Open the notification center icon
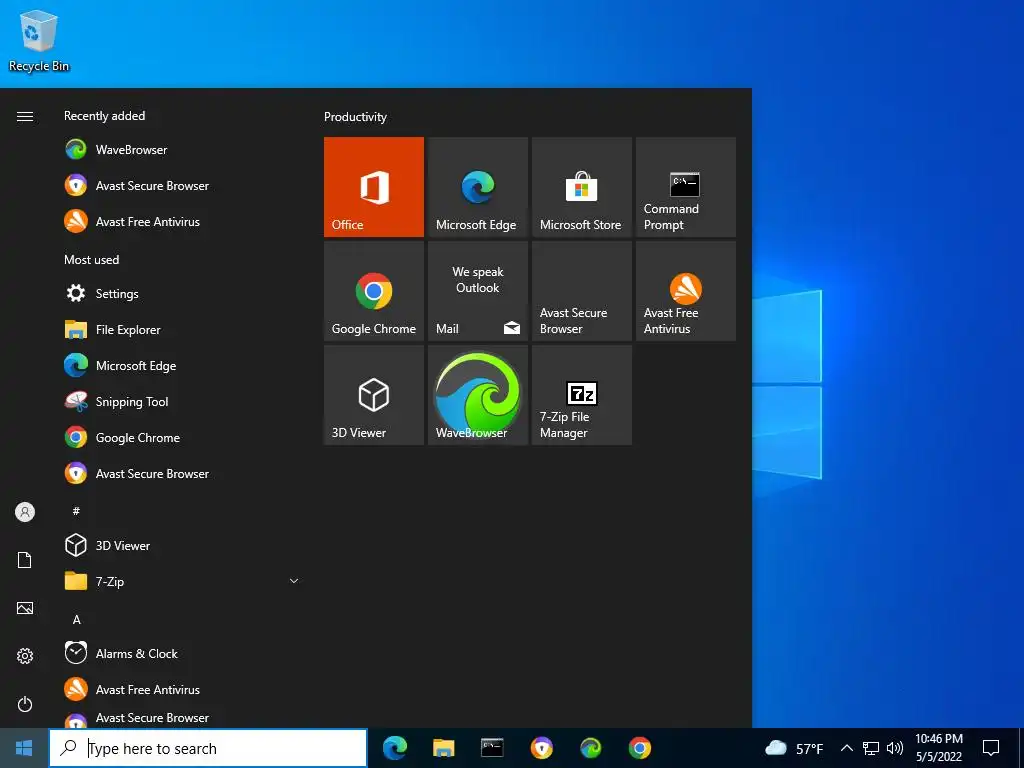Viewport: 1024px width, 768px height. coord(991,748)
